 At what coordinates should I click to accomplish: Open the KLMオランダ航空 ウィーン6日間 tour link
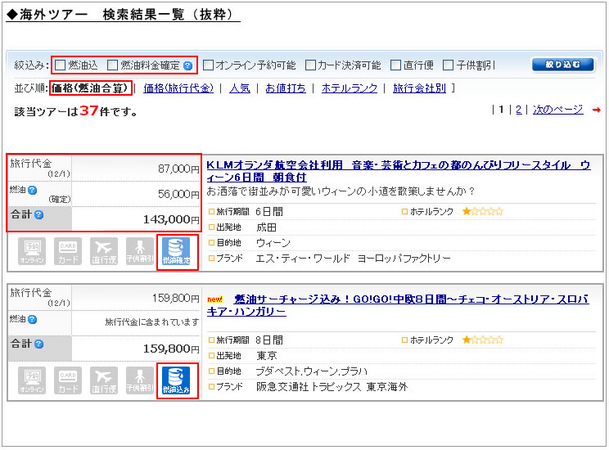tap(398, 171)
